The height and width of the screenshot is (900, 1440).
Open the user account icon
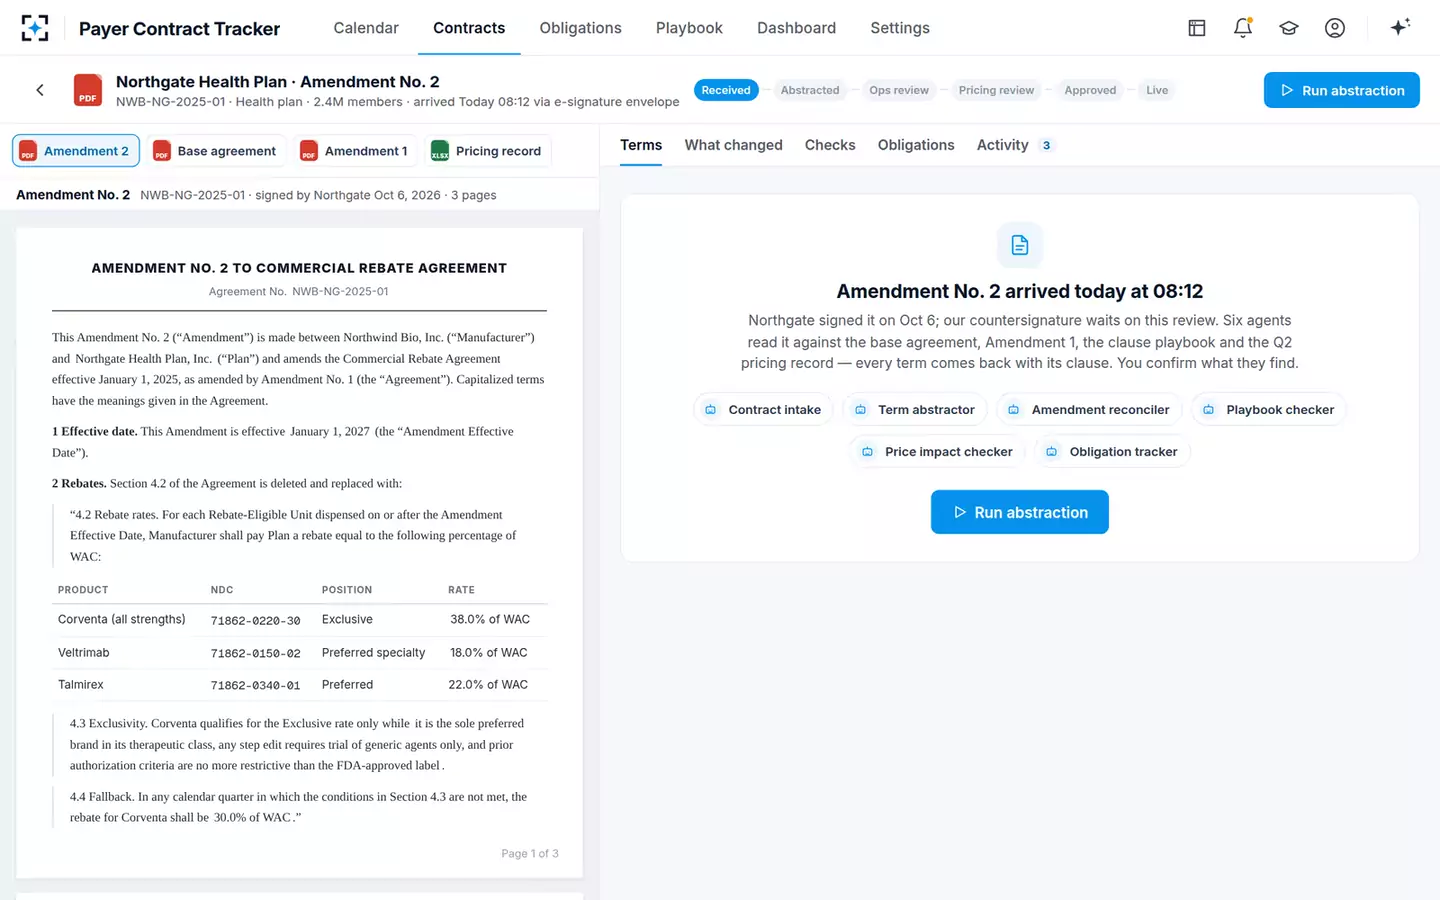click(1335, 28)
